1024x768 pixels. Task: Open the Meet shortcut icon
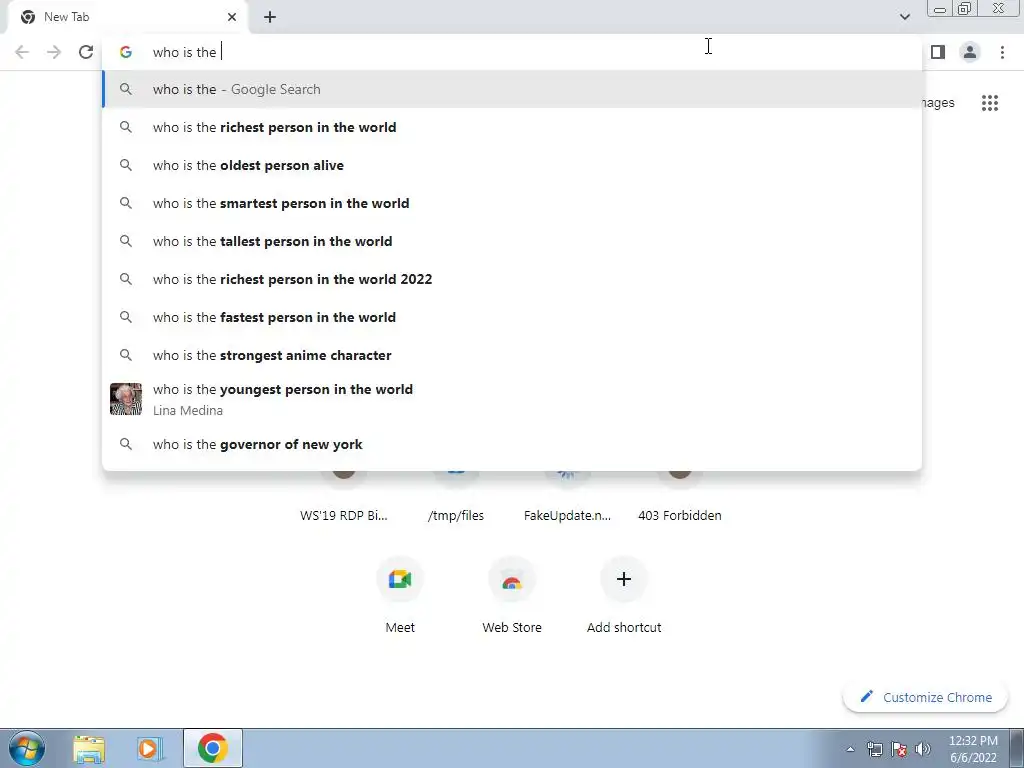pyautogui.click(x=400, y=579)
